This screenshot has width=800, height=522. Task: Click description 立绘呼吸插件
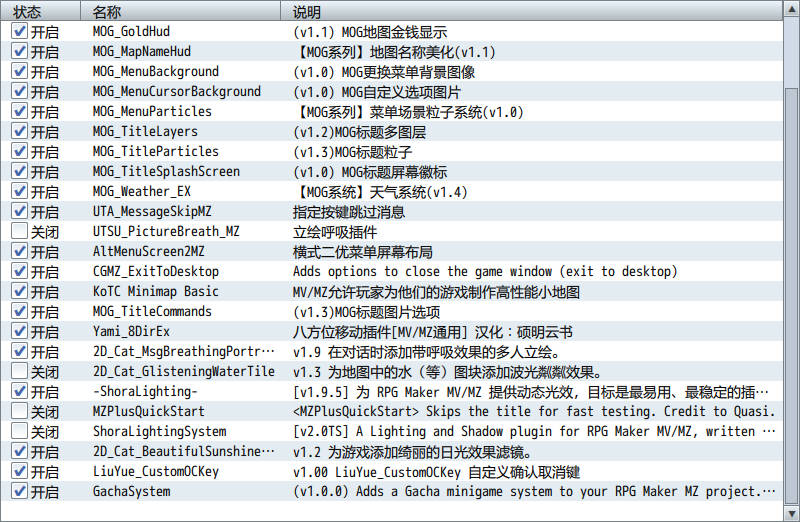(335, 232)
